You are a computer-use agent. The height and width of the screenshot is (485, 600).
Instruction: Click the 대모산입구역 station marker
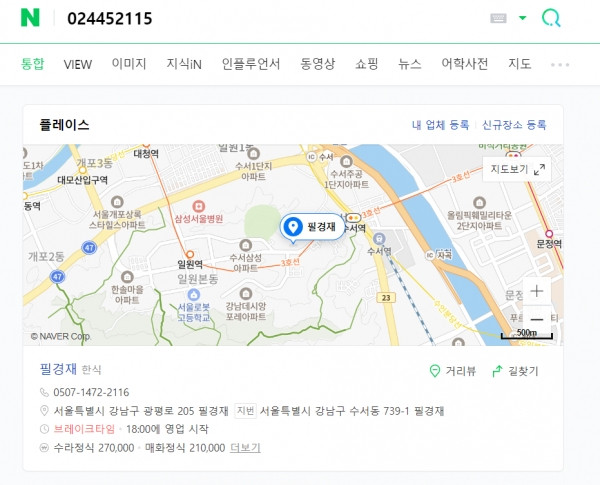[x=82, y=170]
